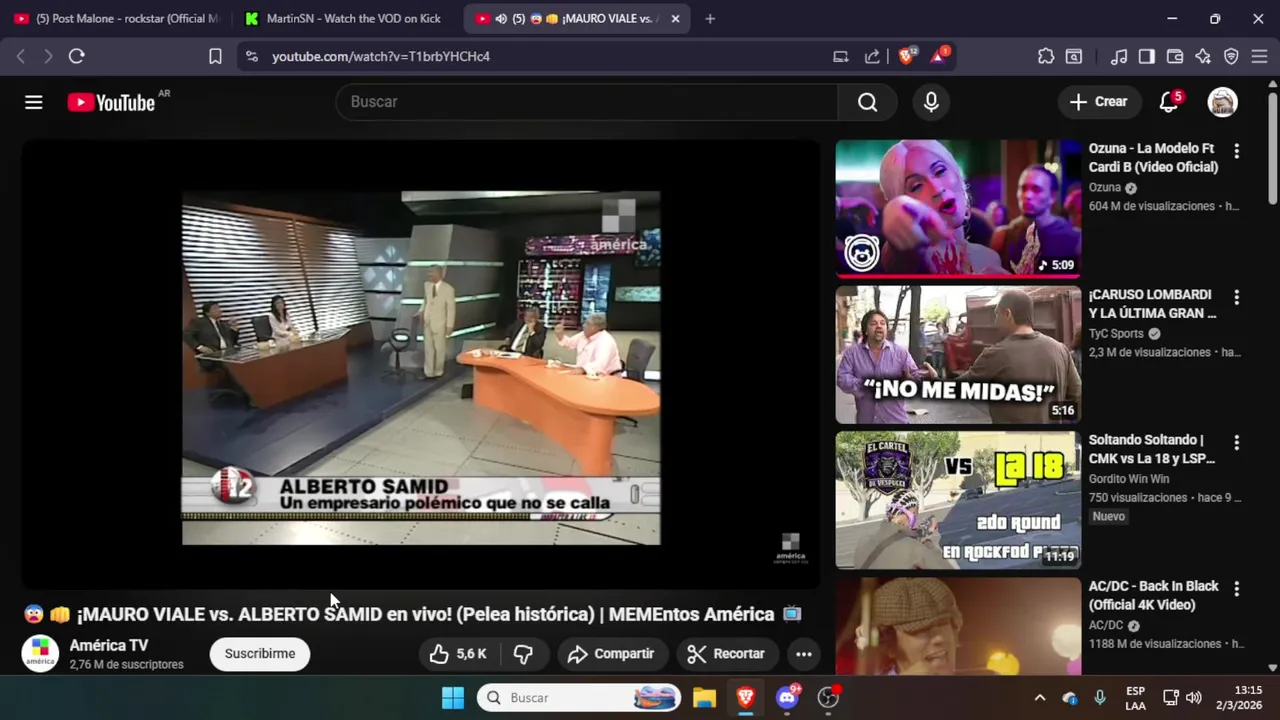1280x720 pixels.
Task: Click the YouTube search magnifier button
Action: 867,102
